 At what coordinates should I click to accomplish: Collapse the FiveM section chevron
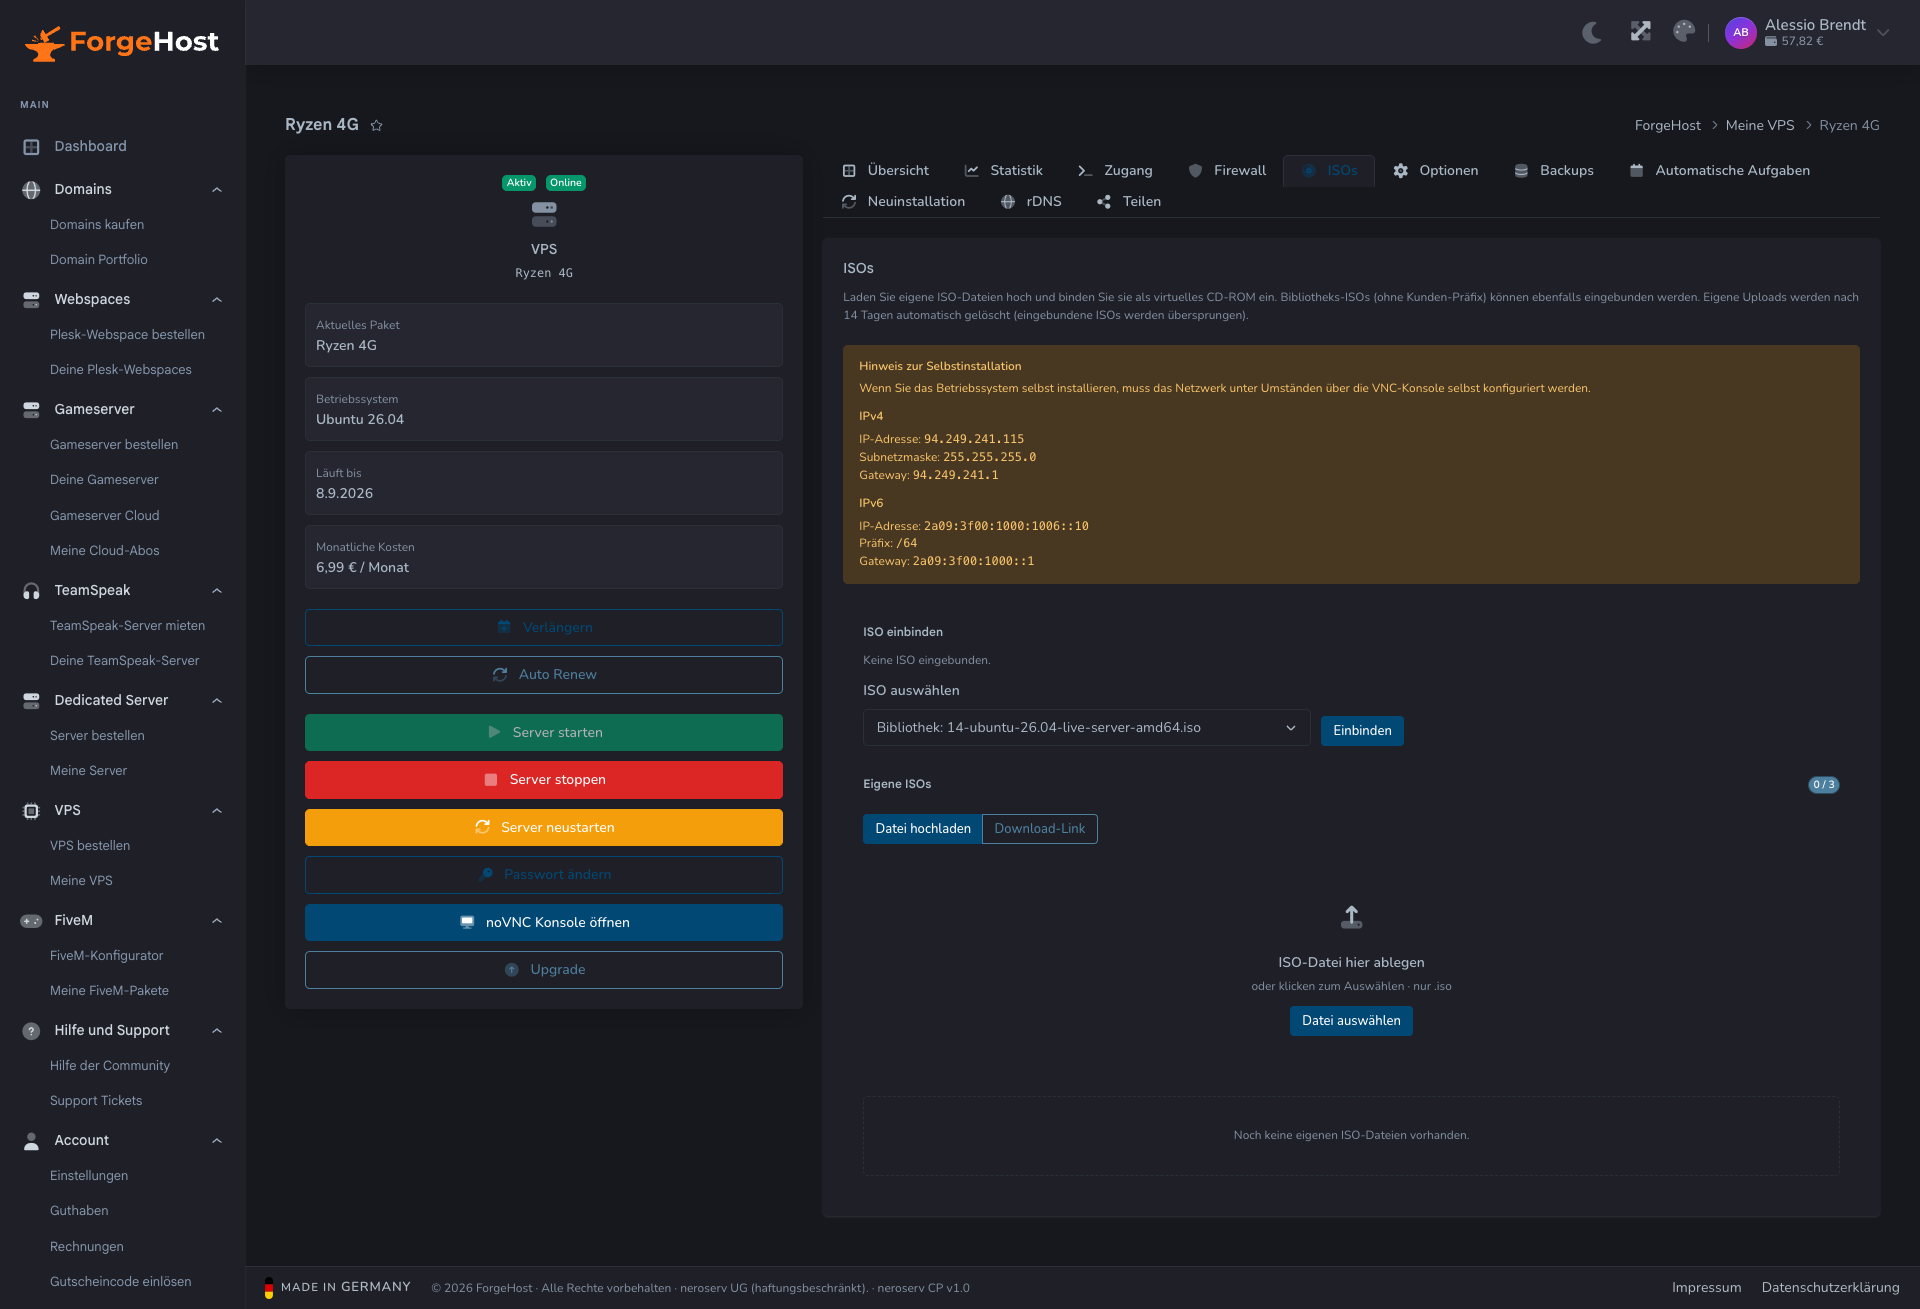click(217, 920)
